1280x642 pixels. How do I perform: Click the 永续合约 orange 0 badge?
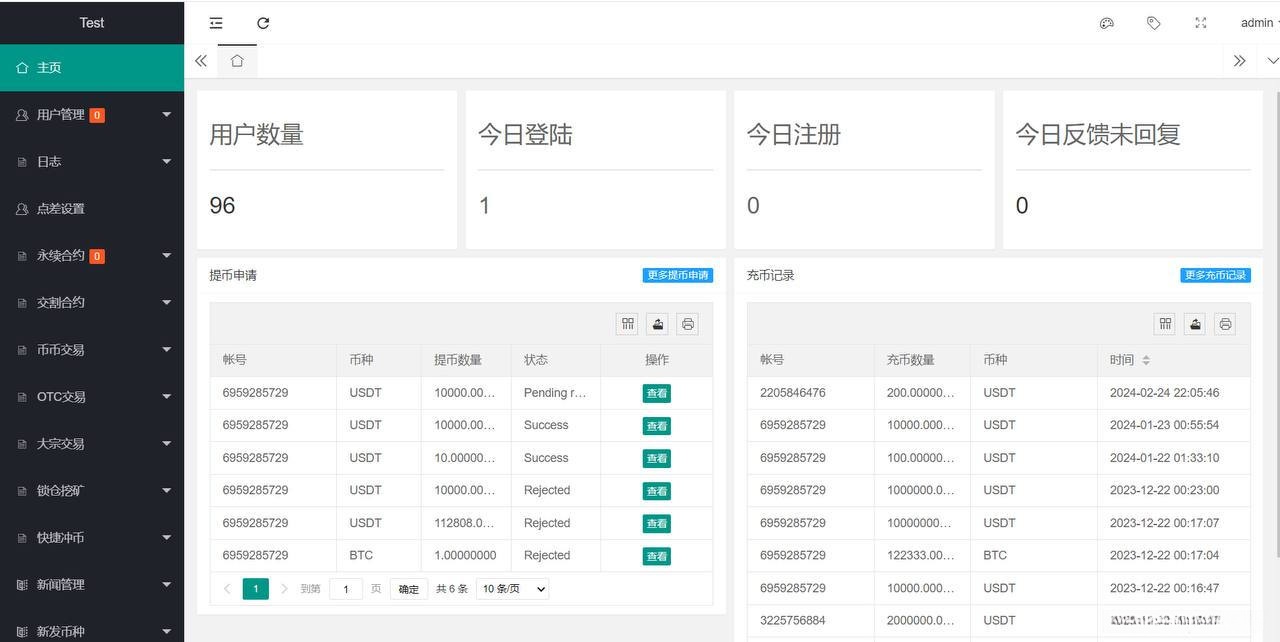click(97, 256)
